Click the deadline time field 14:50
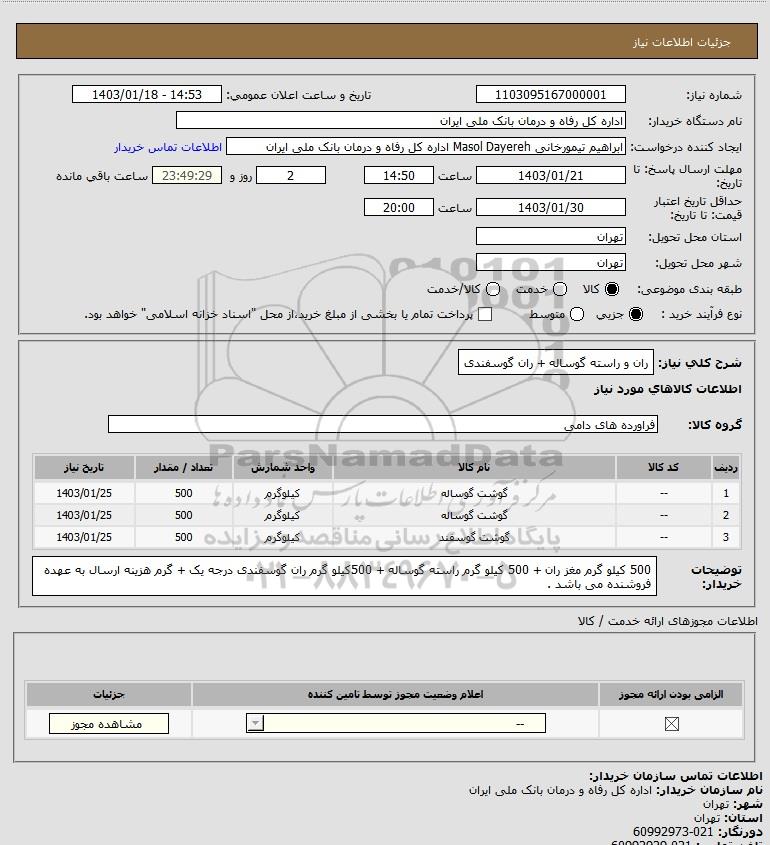 (x=399, y=175)
